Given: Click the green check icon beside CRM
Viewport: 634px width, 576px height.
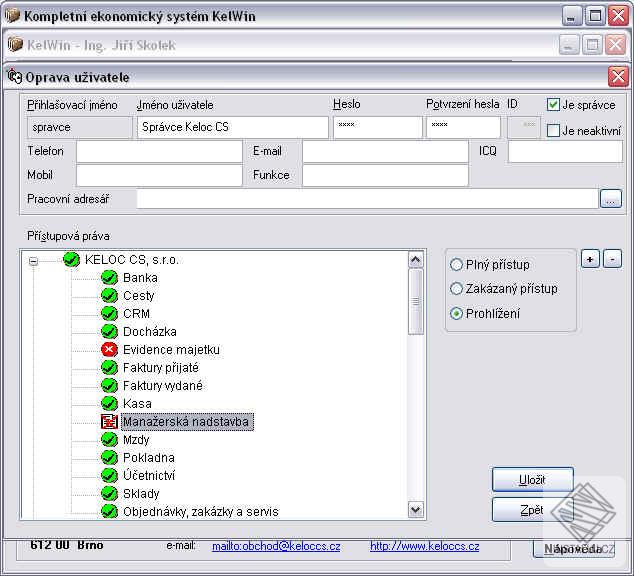Looking at the screenshot, I should tap(109, 314).
